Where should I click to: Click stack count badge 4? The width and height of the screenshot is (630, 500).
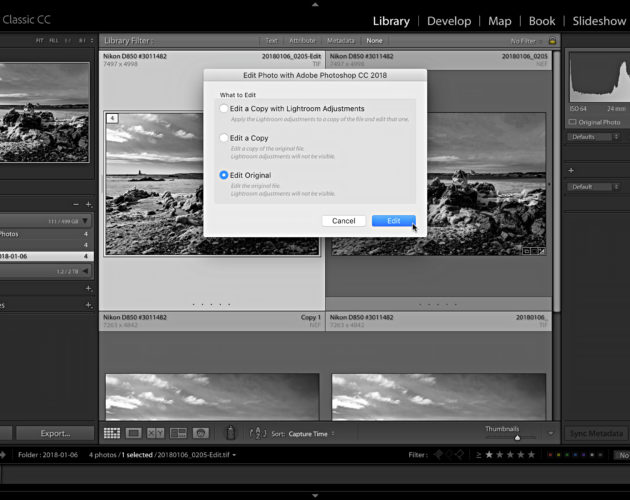pos(112,118)
